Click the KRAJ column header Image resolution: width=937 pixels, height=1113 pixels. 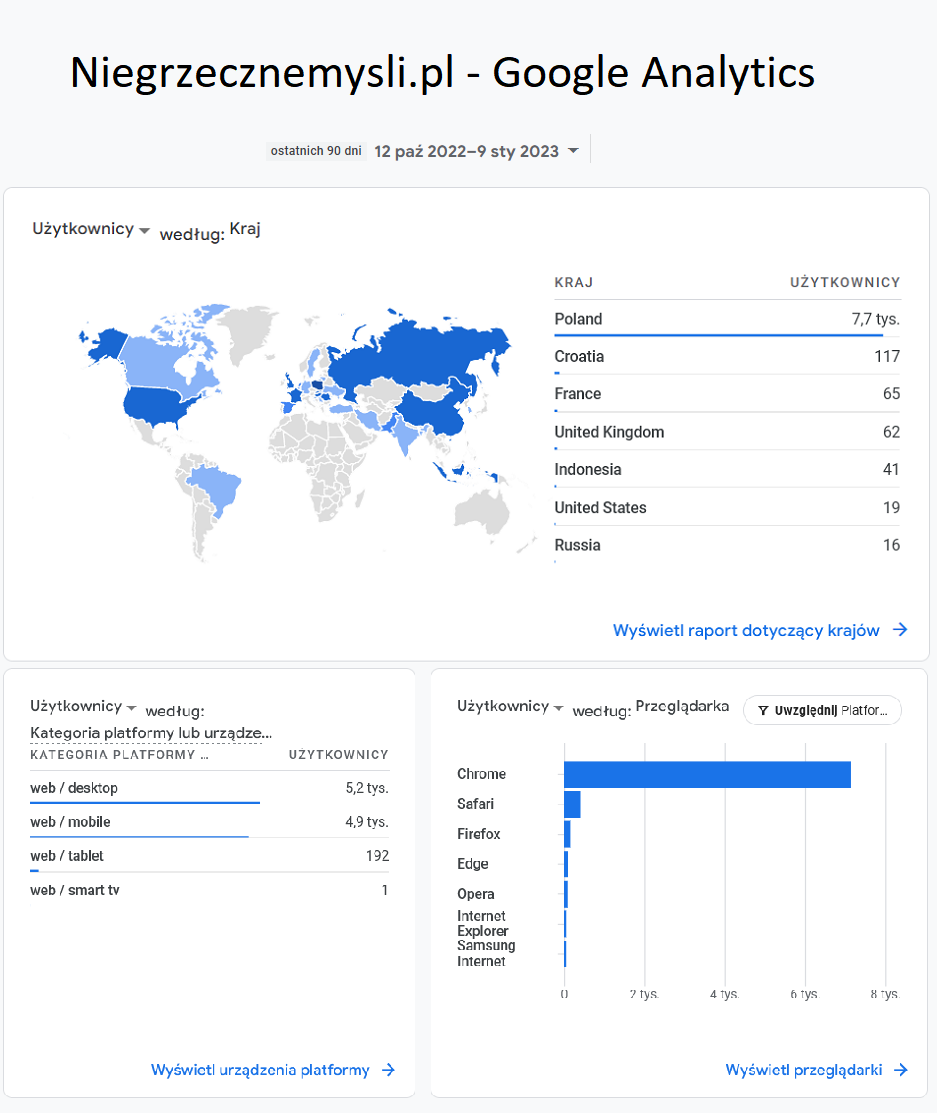coord(574,283)
